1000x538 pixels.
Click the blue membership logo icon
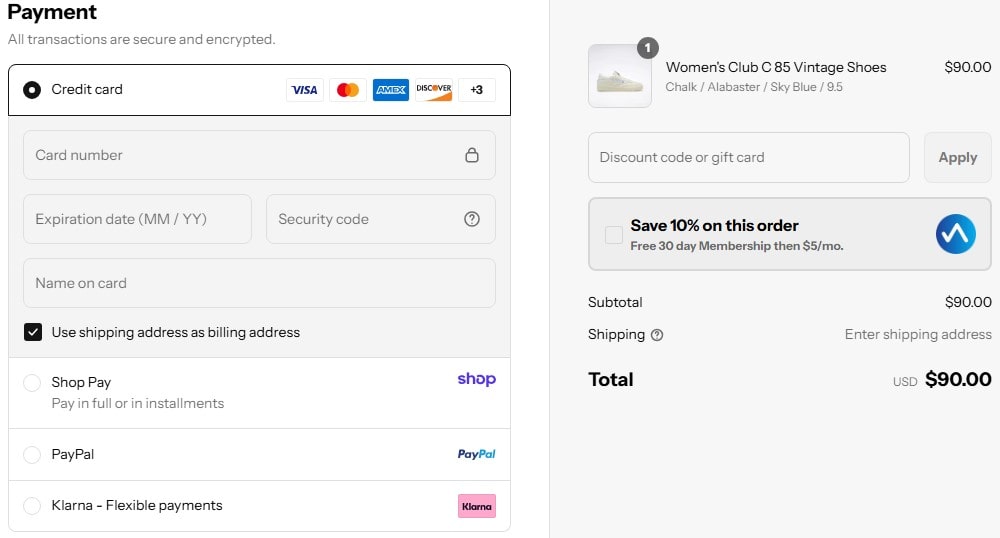click(x=955, y=234)
